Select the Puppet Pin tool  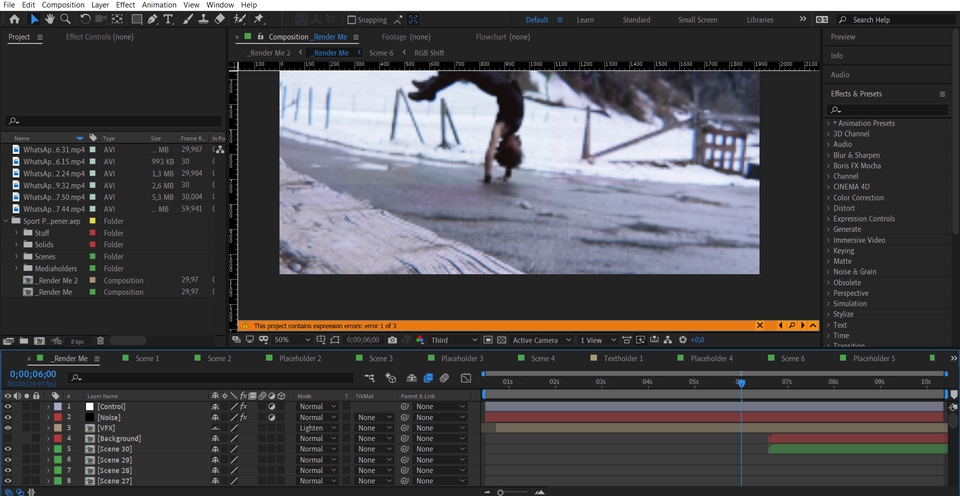tap(259, 19)
